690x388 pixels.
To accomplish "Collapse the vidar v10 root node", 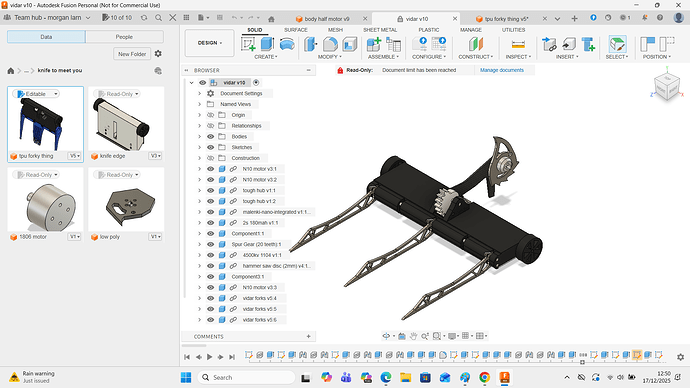I will click(x=191, y=83).
